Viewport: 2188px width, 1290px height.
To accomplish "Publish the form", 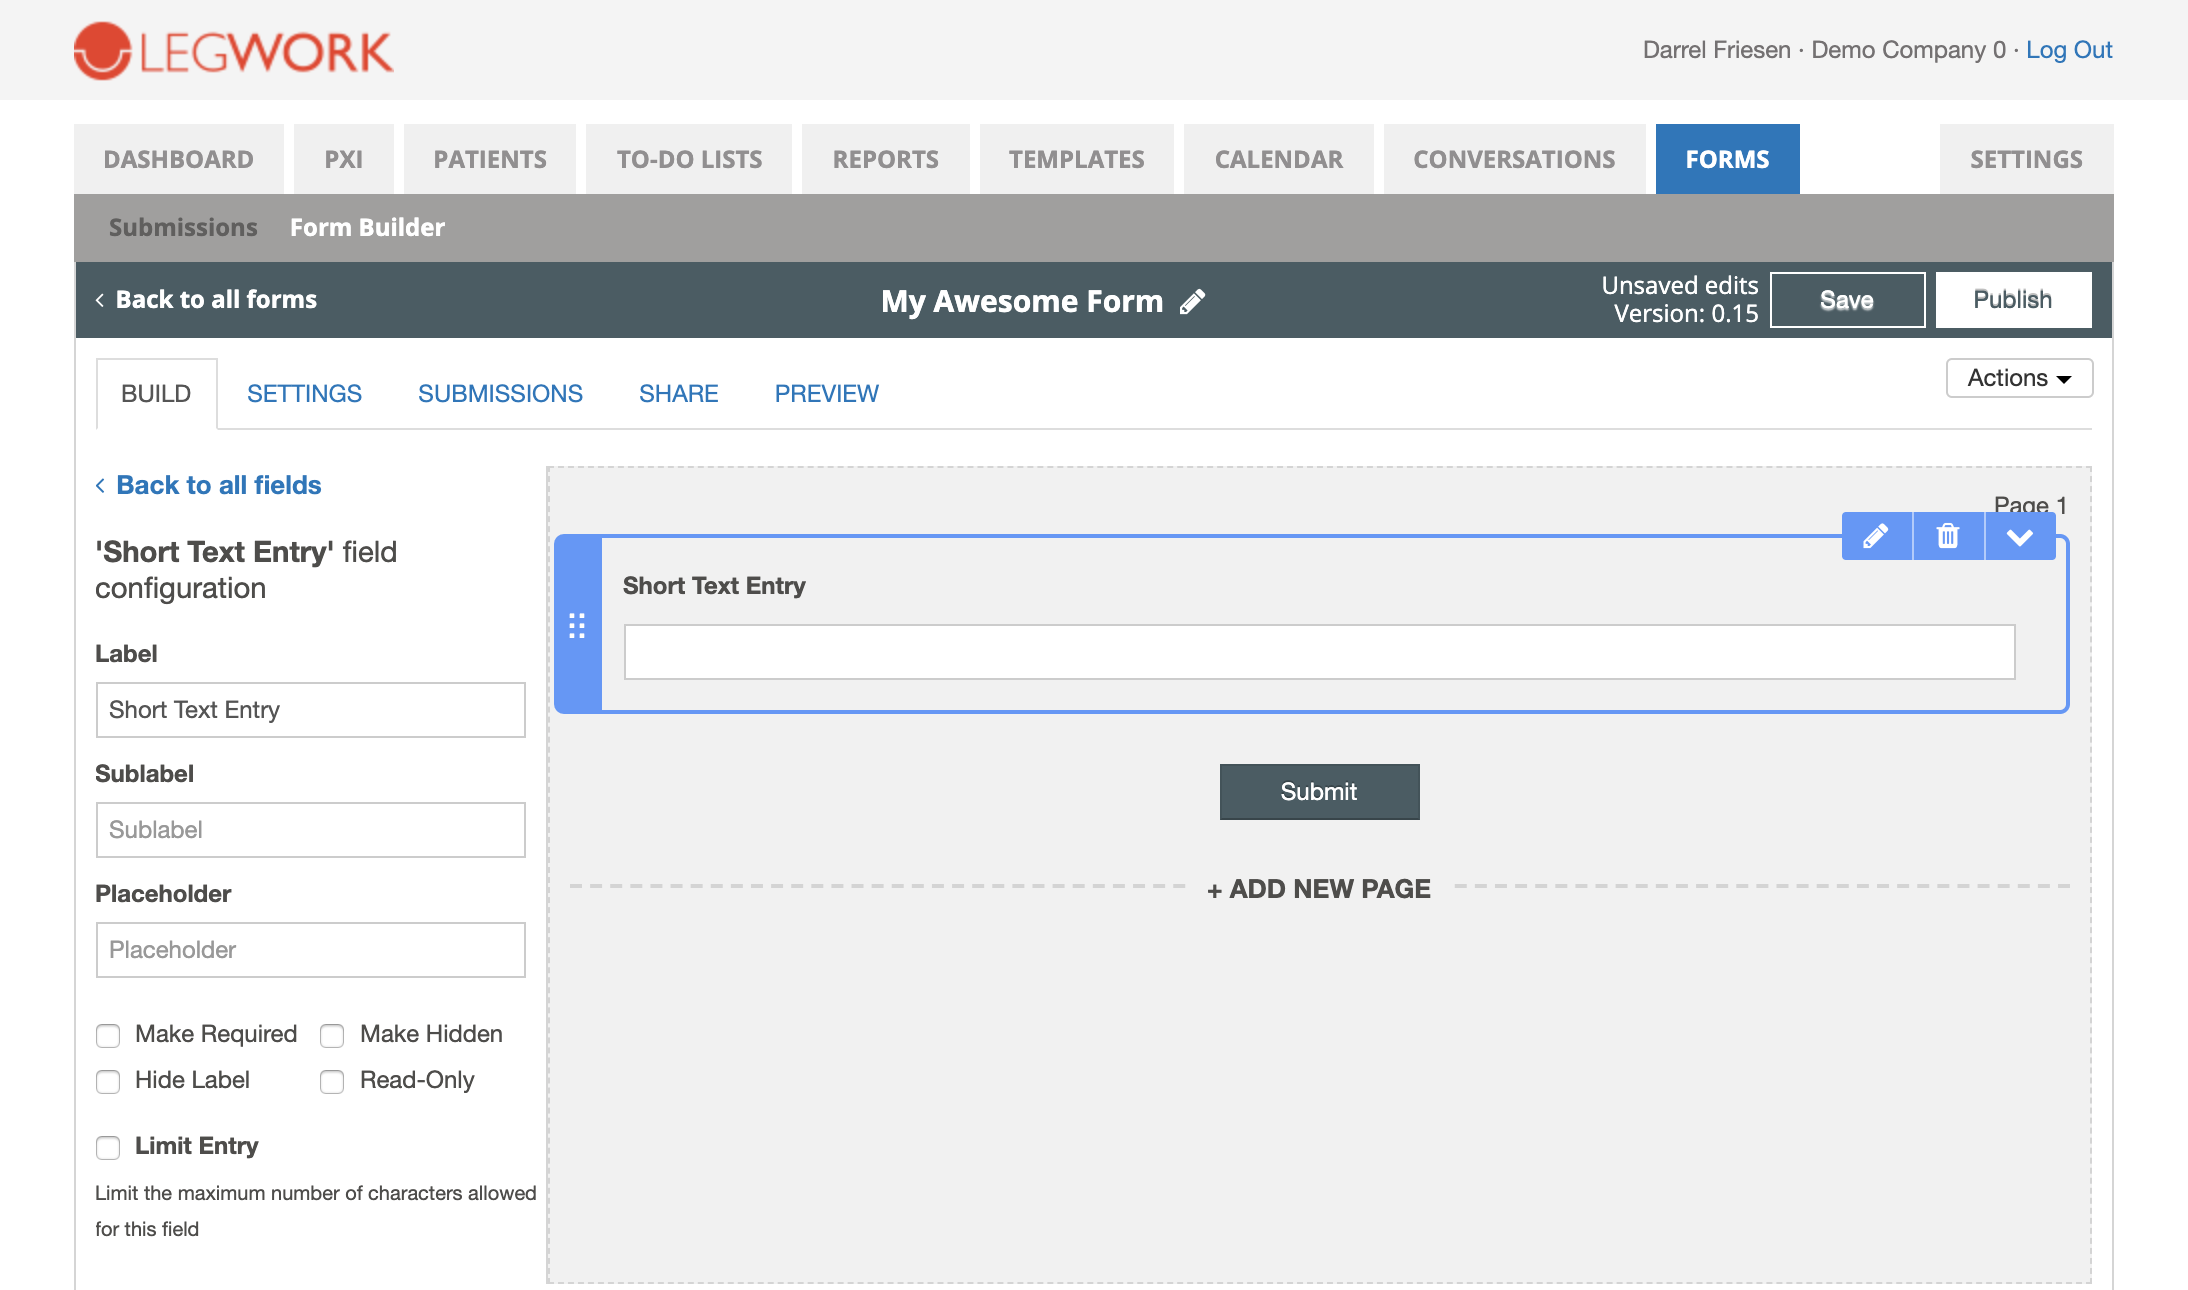I will [2012, 299].
